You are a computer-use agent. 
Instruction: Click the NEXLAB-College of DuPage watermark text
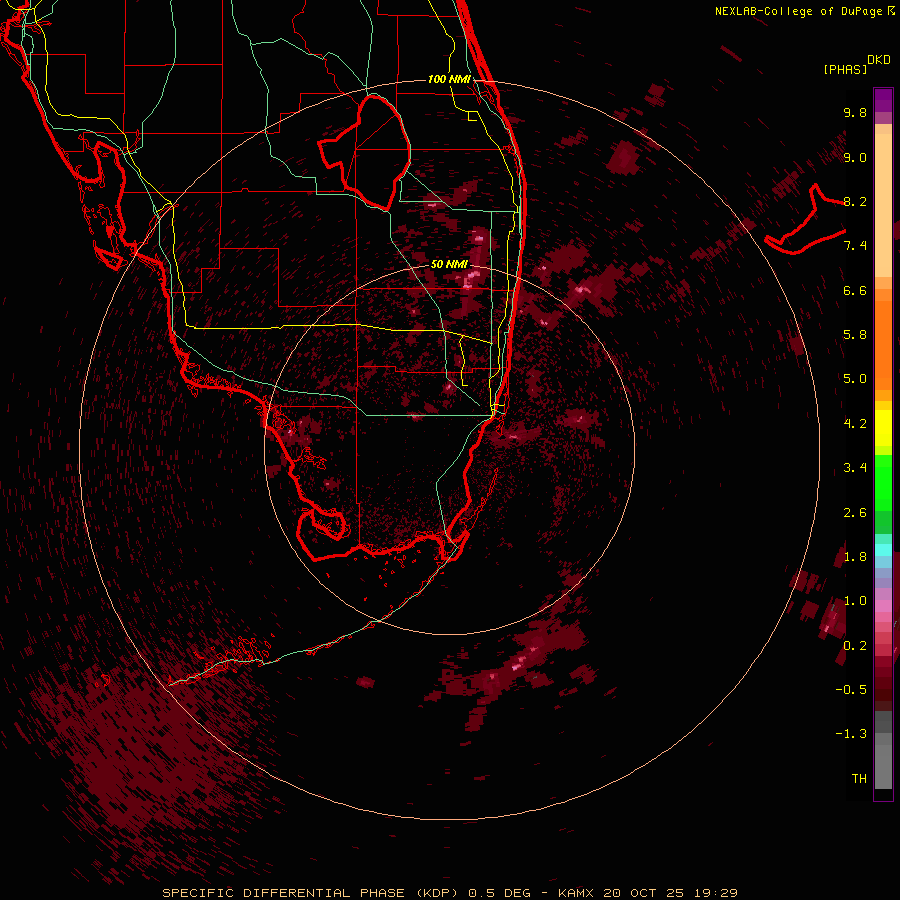804,11
